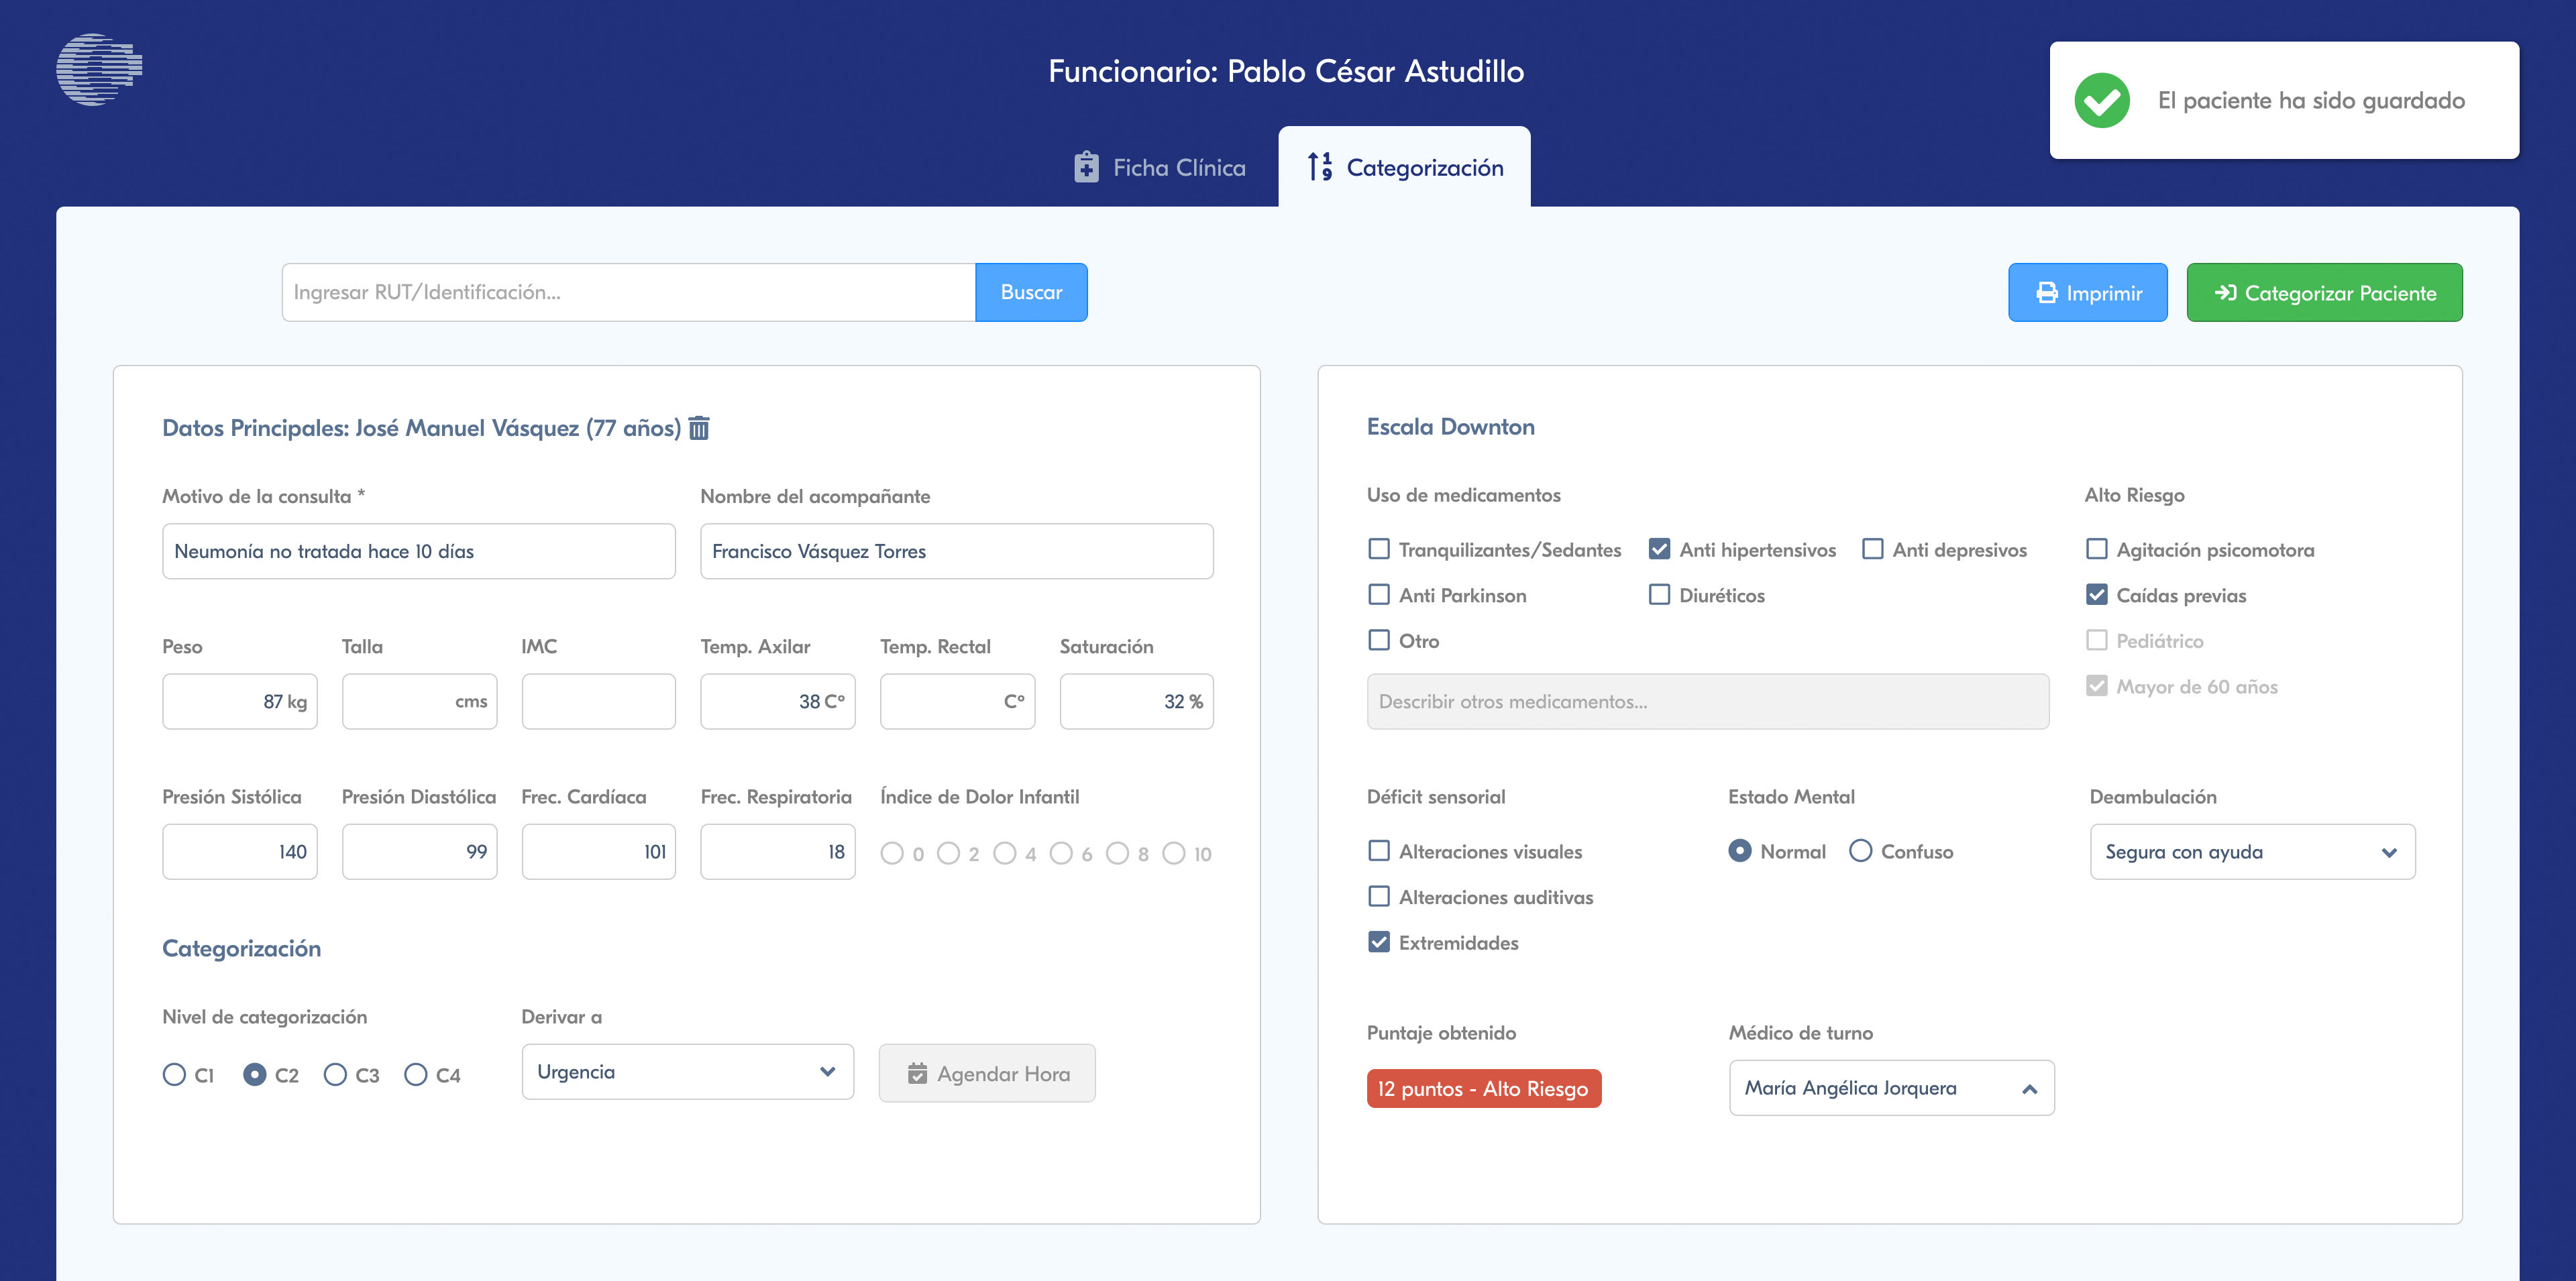Select the C3 categorization level
2576x1281 pixels.
tap(335, 1074)
